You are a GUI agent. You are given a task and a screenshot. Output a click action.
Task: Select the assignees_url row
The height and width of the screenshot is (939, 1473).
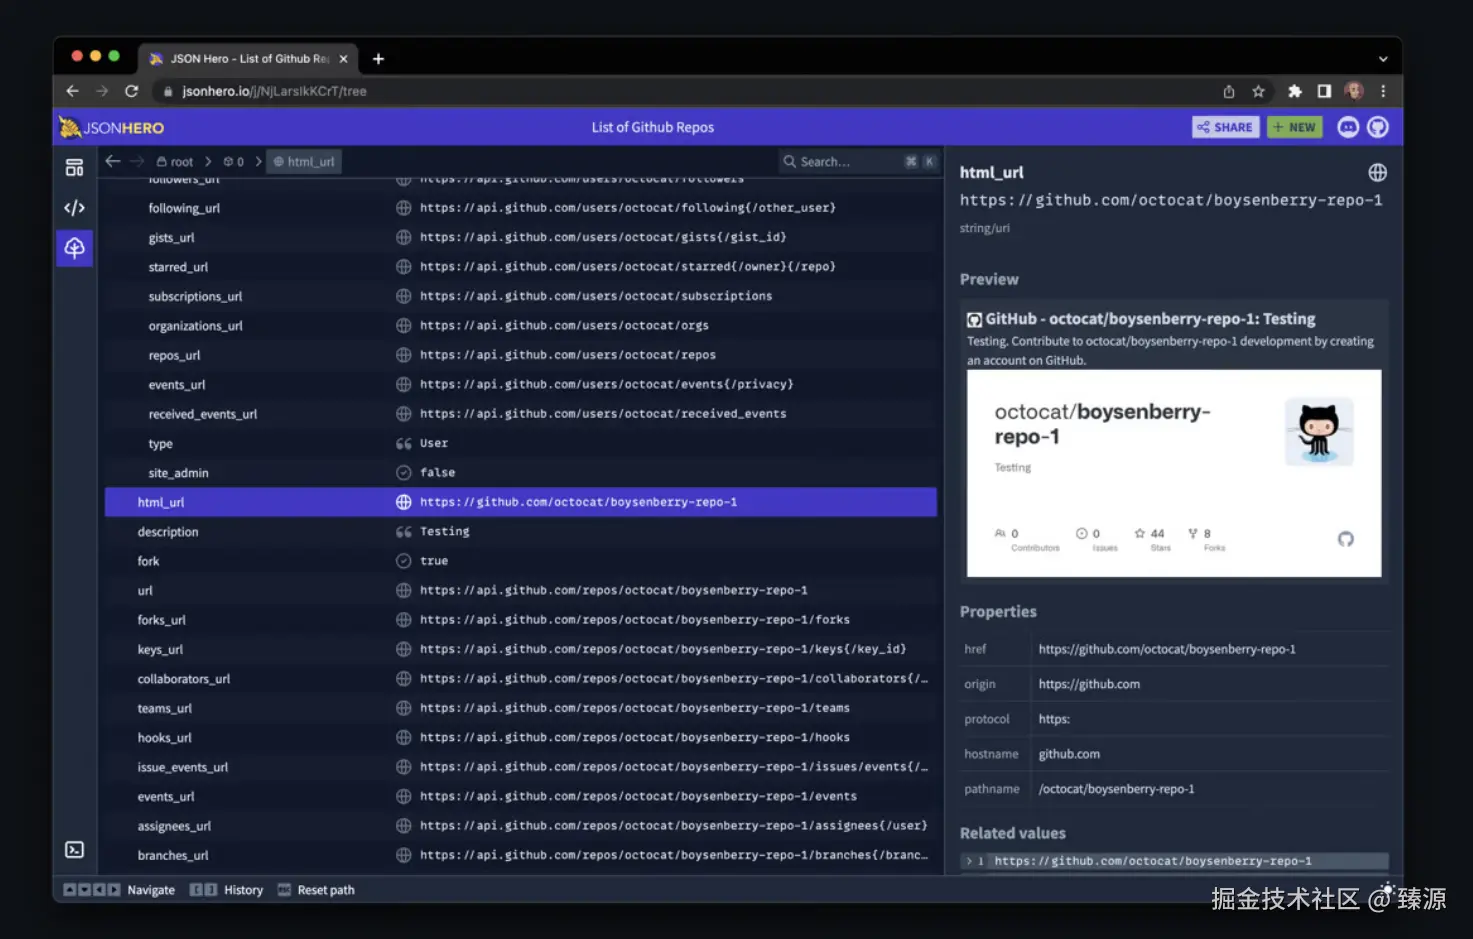point(520,826)
